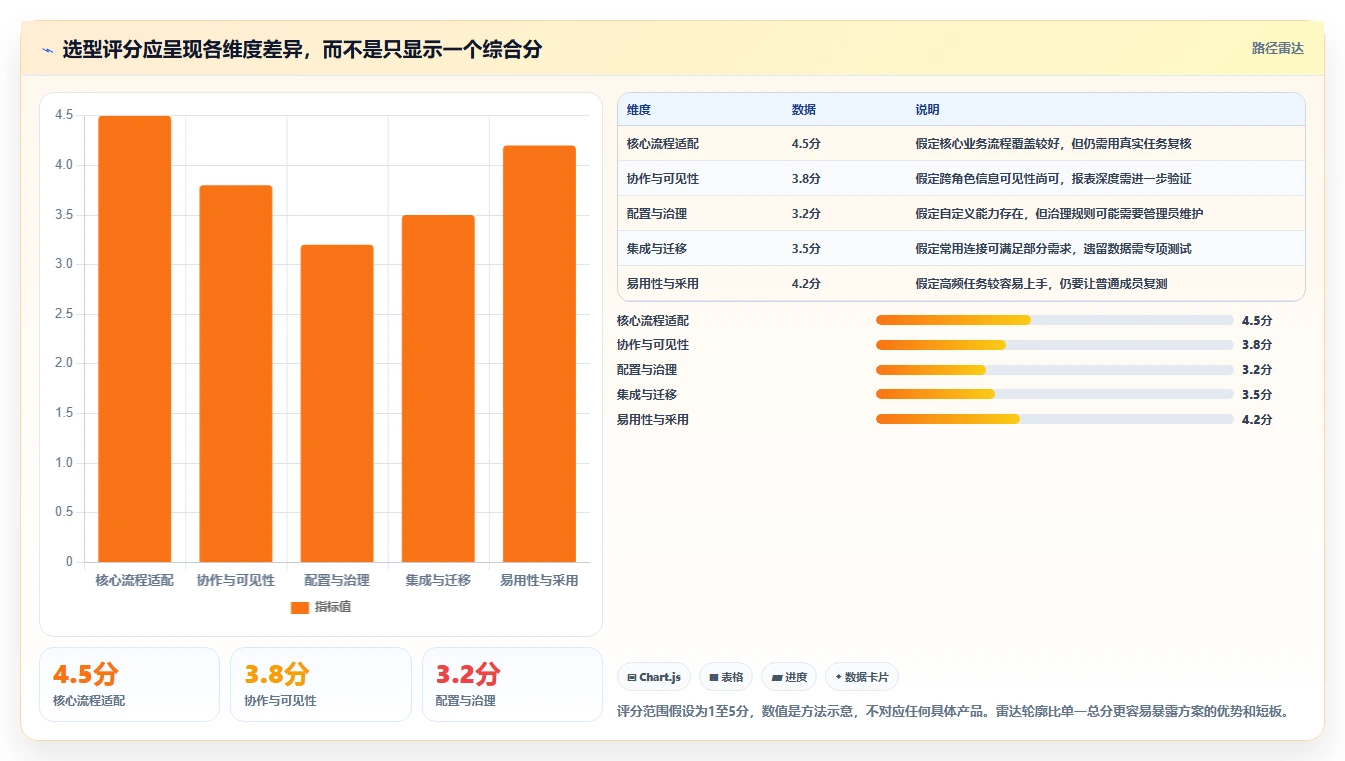Click the 2.5 y-axis tick label
This screenshot has width=1345, height=761.
click(x=64, y=314)
